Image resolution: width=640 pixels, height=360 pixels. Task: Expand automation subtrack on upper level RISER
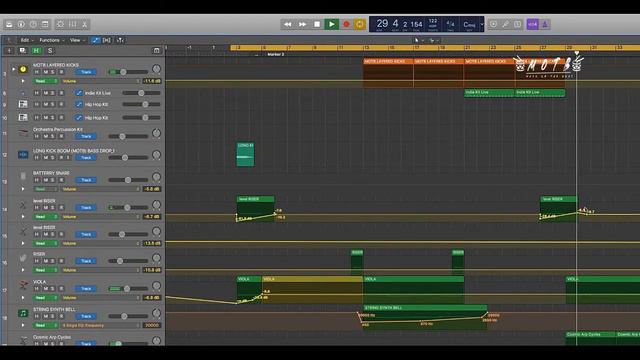click(x=23, y=217)
